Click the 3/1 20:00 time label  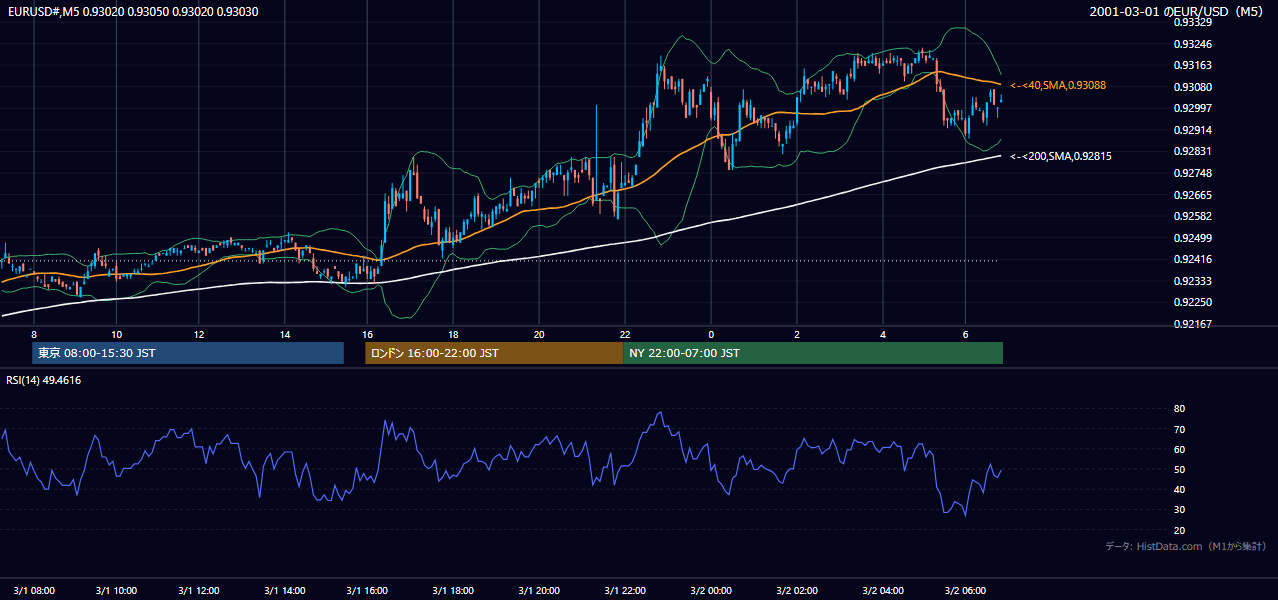click(x=538, y=590)
